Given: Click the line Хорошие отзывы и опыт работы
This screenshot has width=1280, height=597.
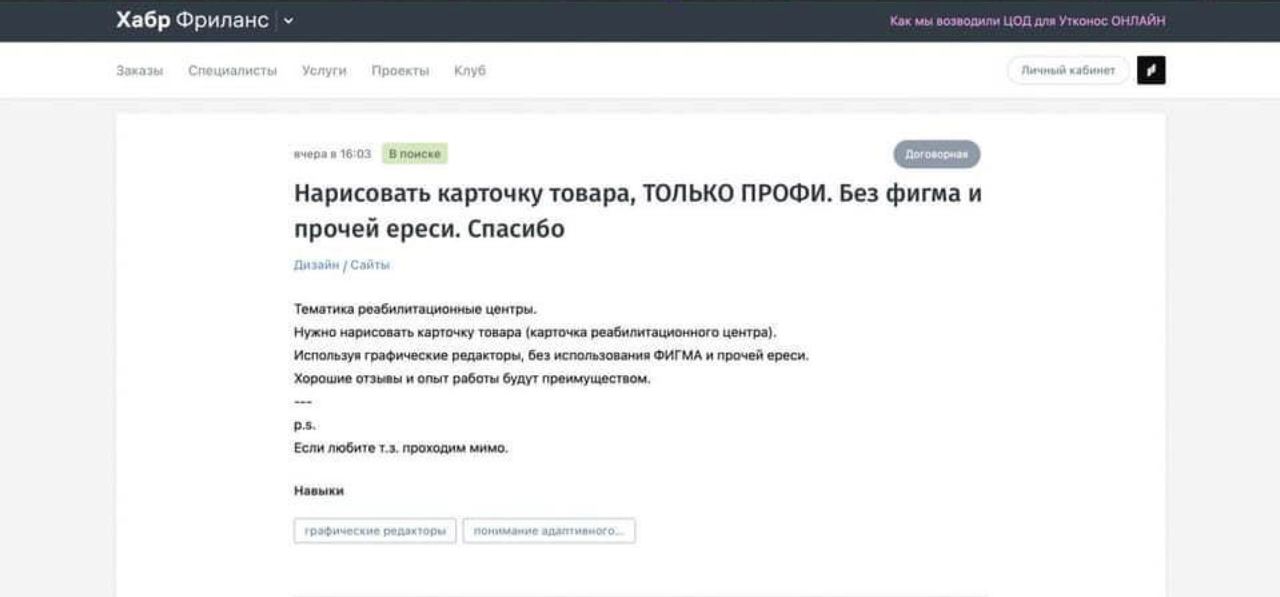Looking at the screenshot, I should click(x=472, y=379).
